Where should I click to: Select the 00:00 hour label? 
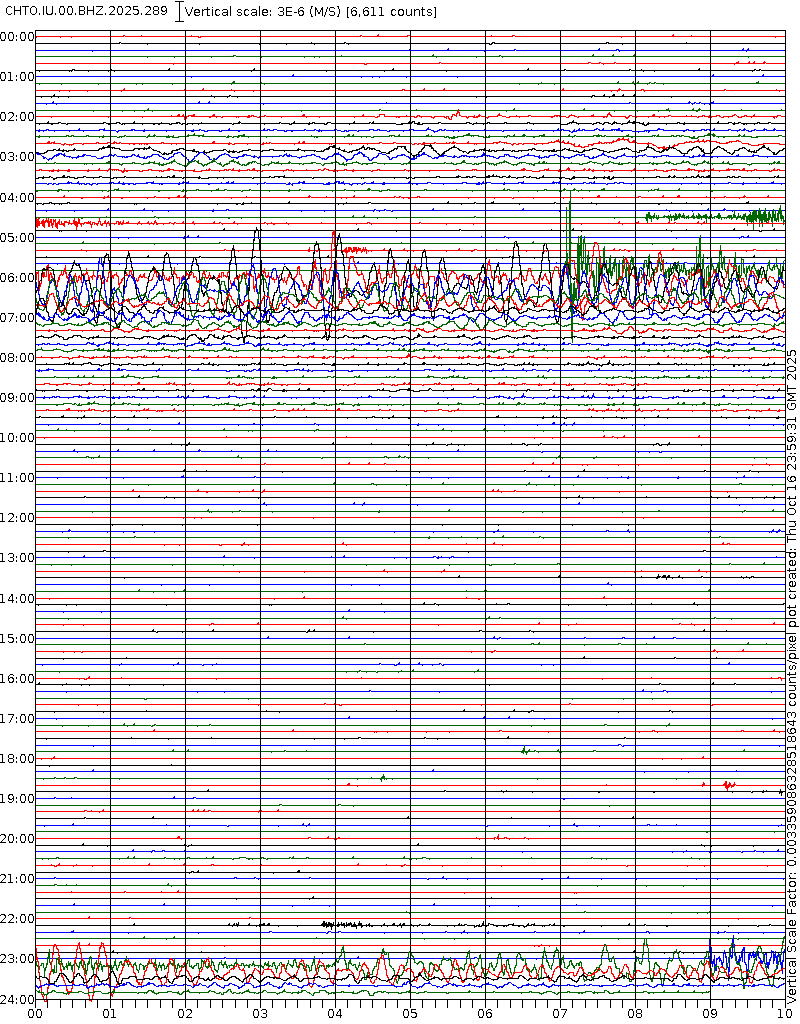17,37
